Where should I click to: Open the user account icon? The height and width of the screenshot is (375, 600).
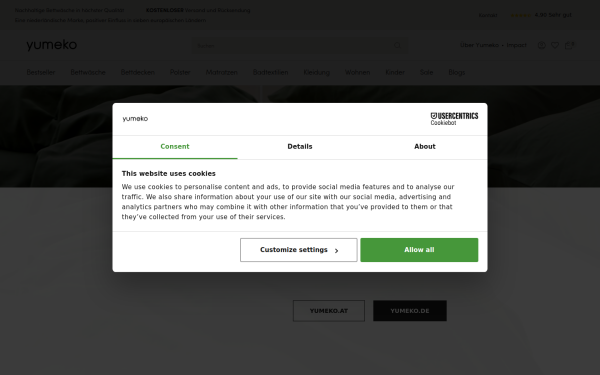(x=541, y=45)
